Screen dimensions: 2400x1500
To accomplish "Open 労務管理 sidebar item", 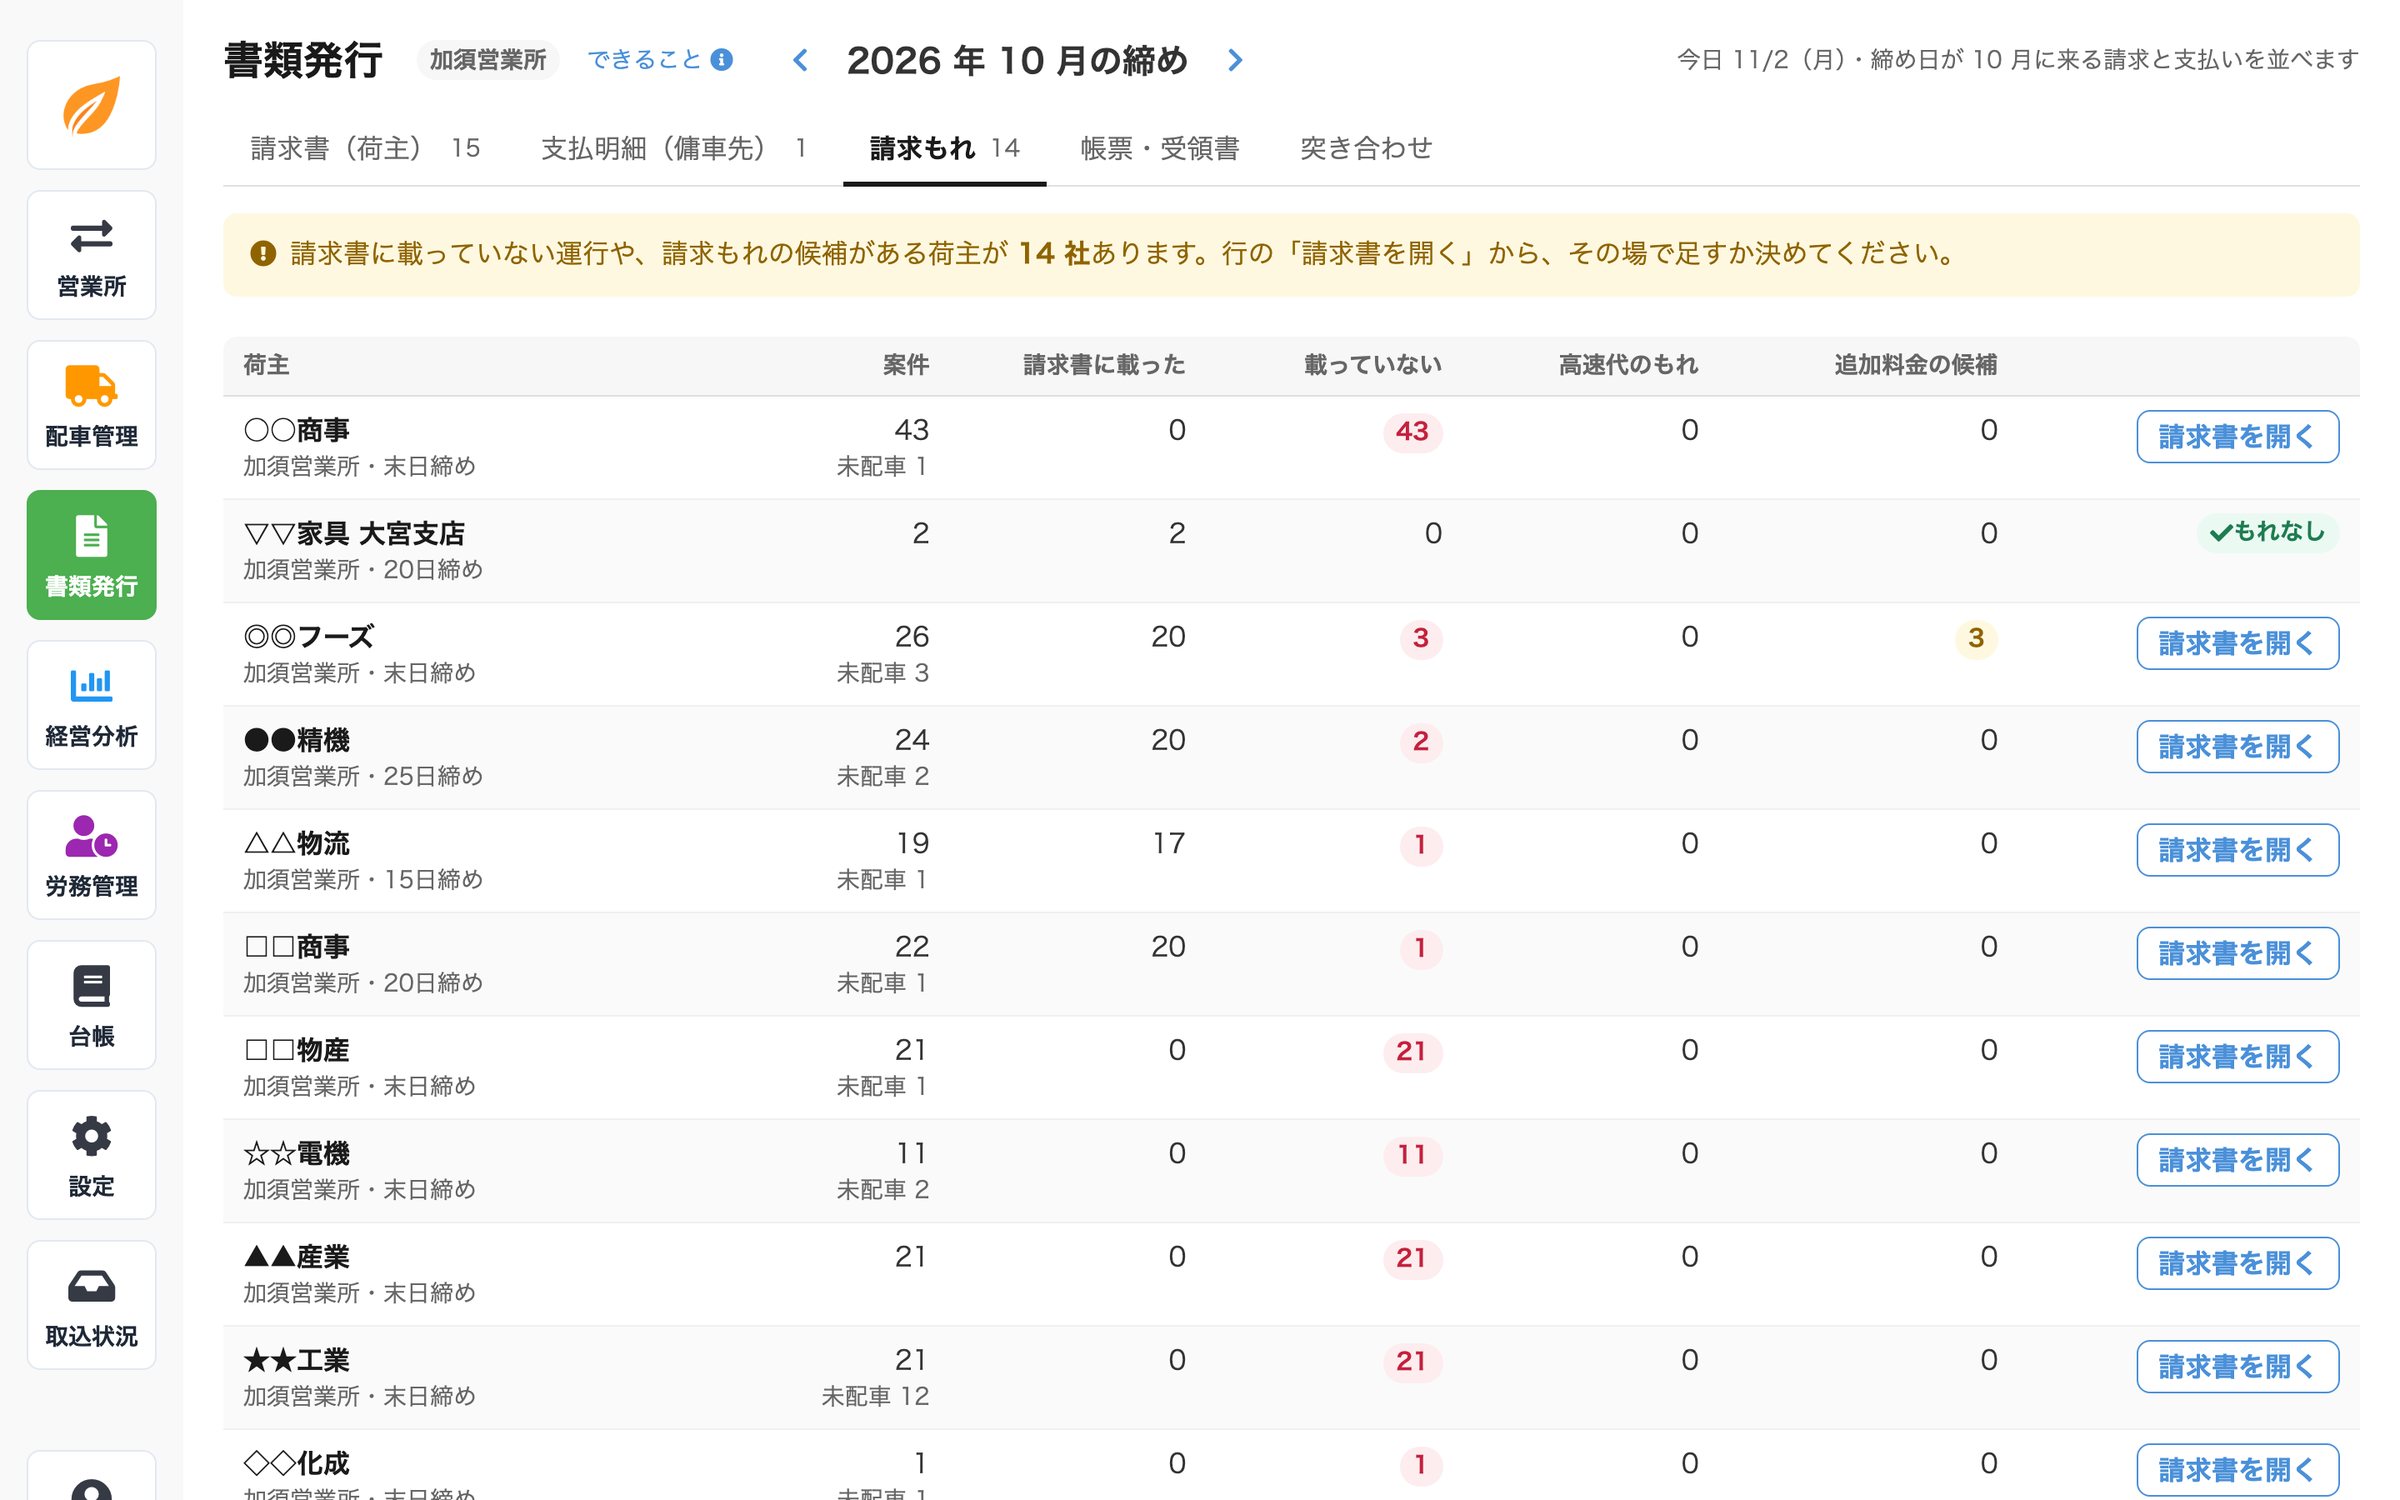I will click(91, 855).
